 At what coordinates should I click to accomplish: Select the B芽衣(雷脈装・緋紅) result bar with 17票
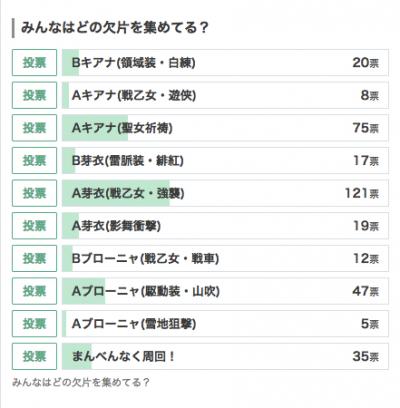click(x=225, y=161)
